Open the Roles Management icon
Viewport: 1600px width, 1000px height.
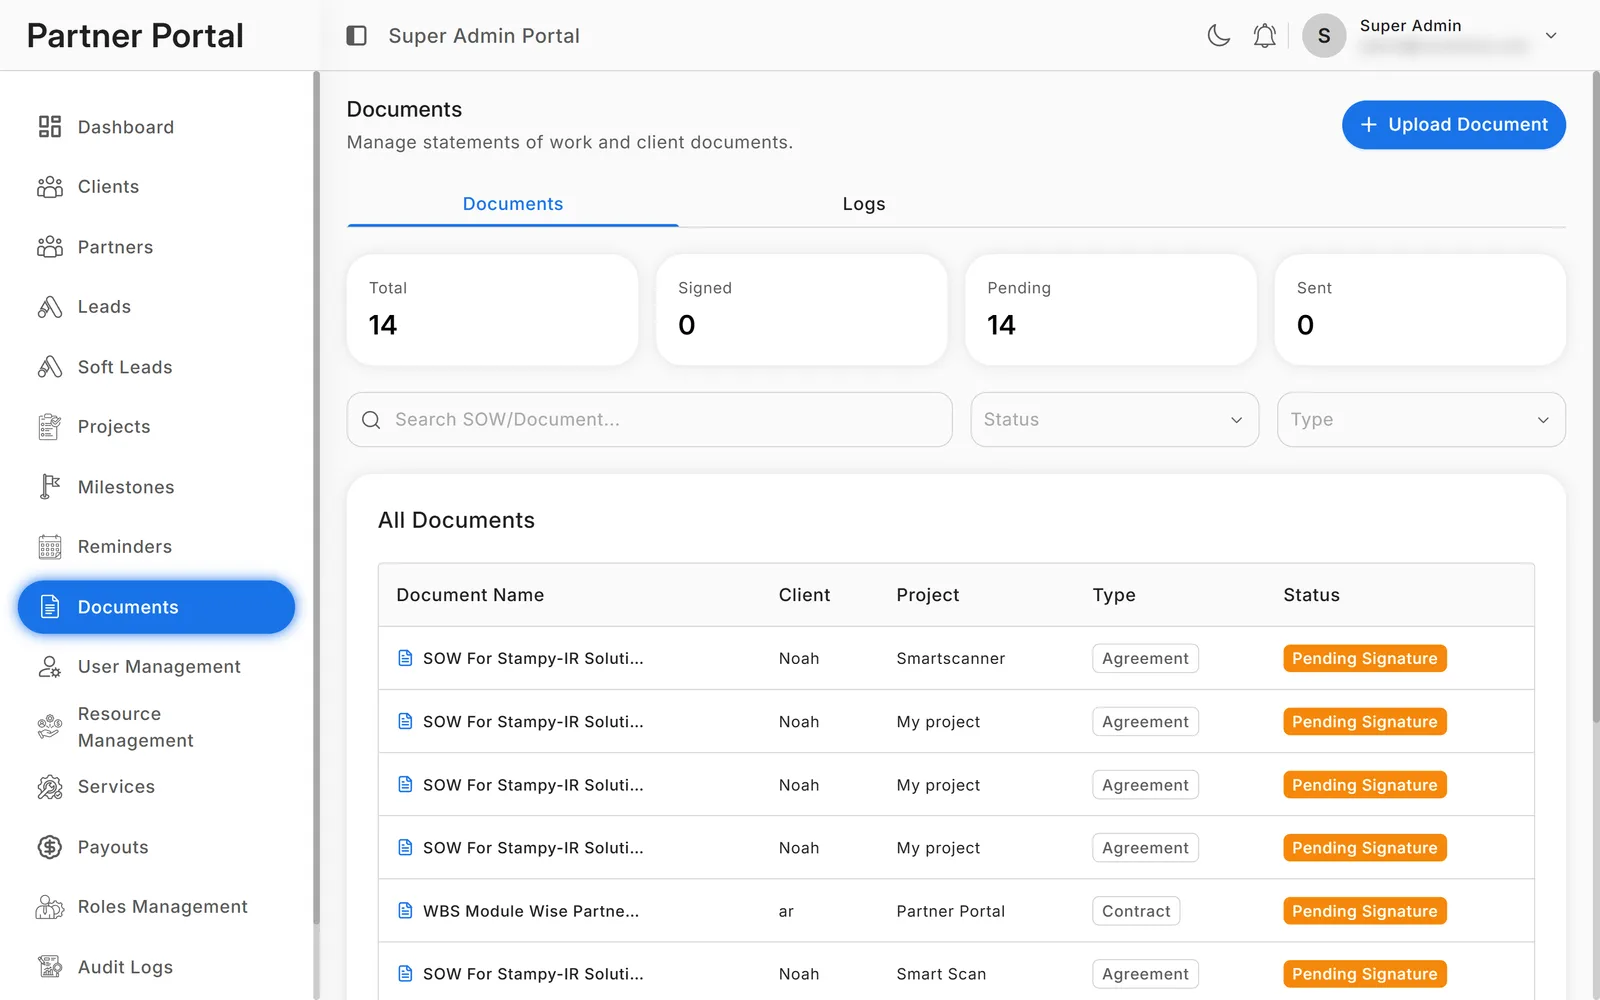pyautogui.click(x=50, y=907)
